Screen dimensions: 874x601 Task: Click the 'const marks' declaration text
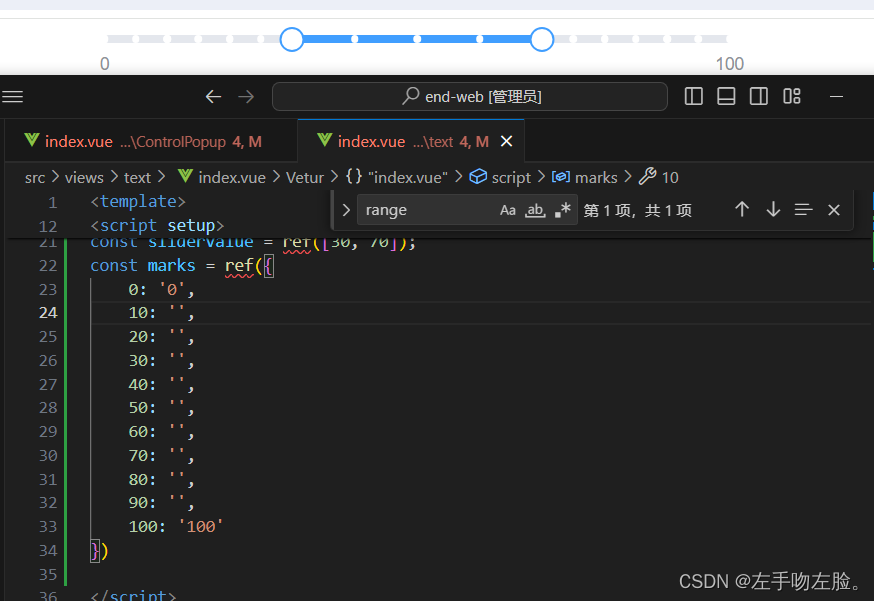click(143, 265)
